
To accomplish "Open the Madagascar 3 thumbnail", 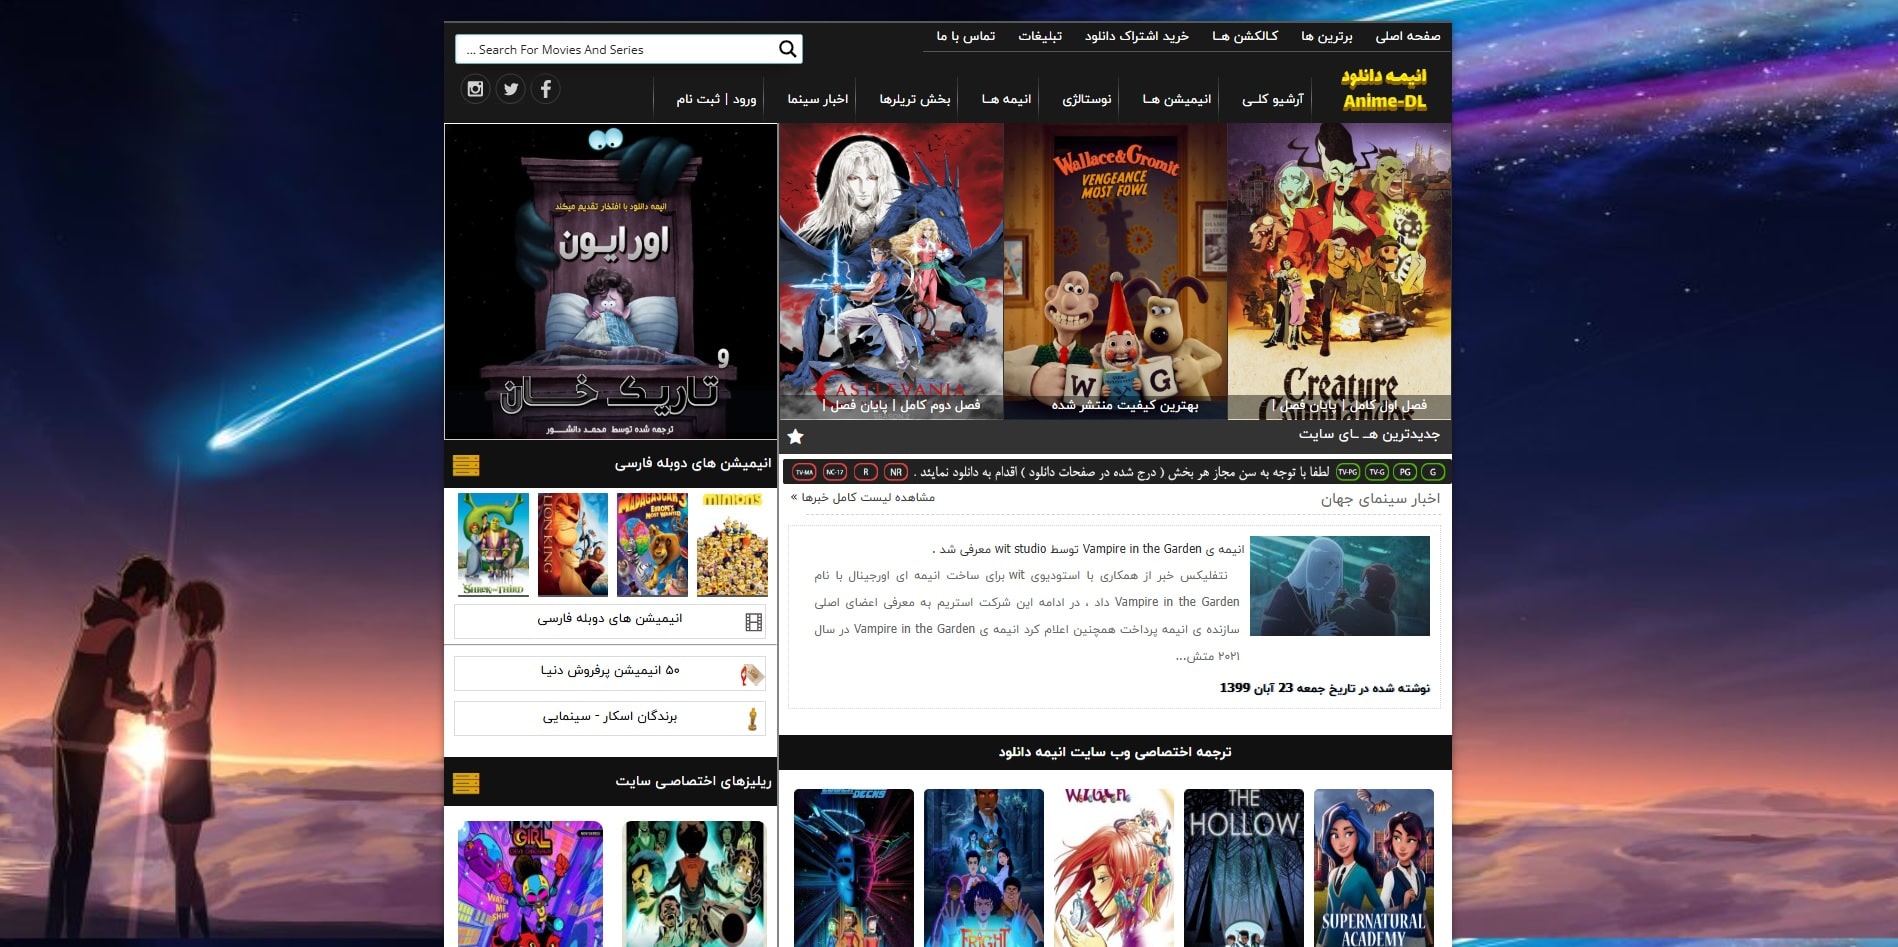I will coord(652,545).
